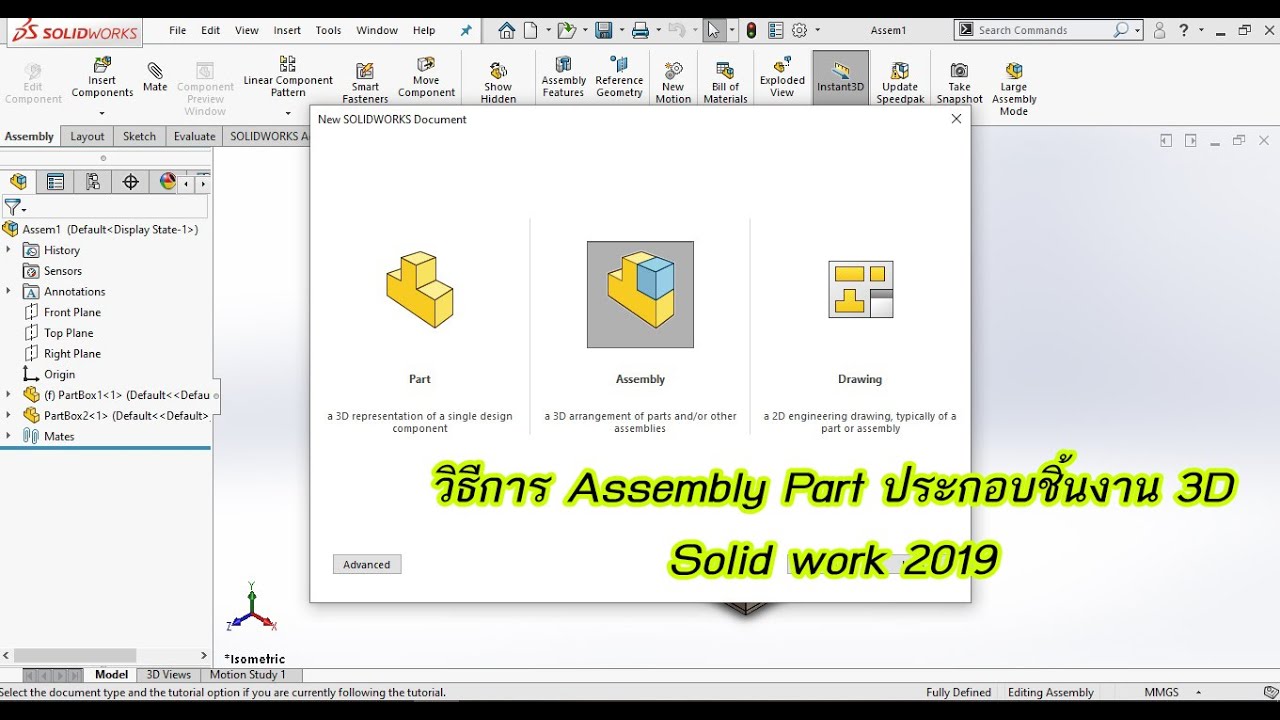Open the File menu
The image size is (1280, 720).
point(177,30)
